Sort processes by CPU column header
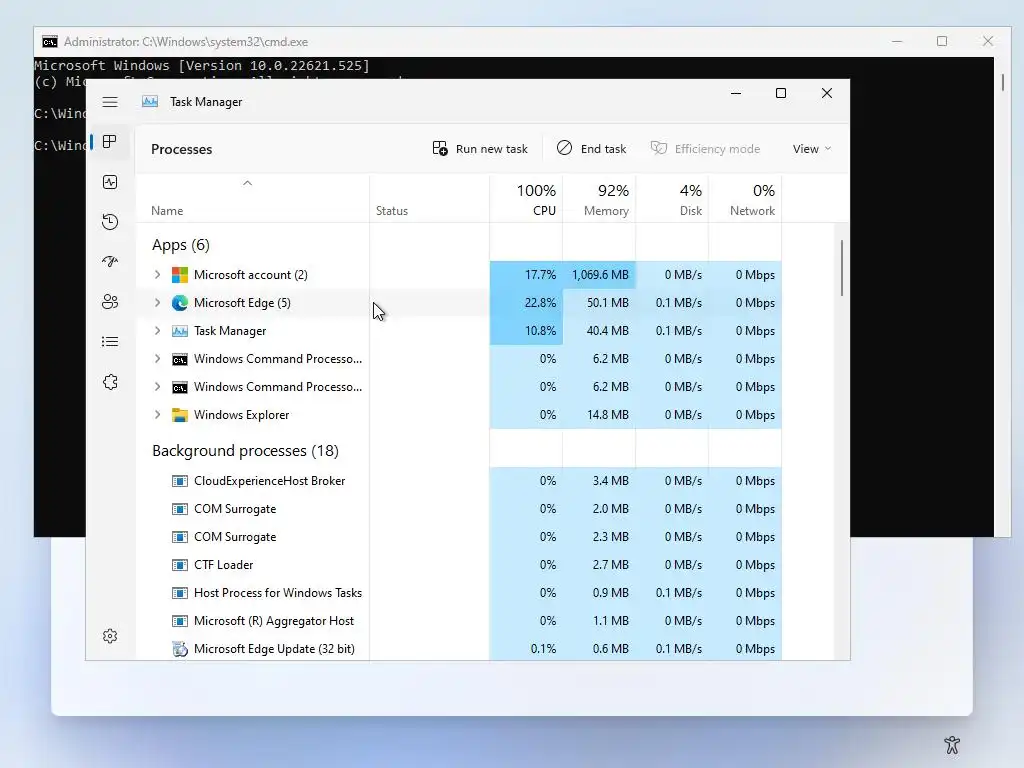Viewport: 1024px width, 768px height. (526, 200)
